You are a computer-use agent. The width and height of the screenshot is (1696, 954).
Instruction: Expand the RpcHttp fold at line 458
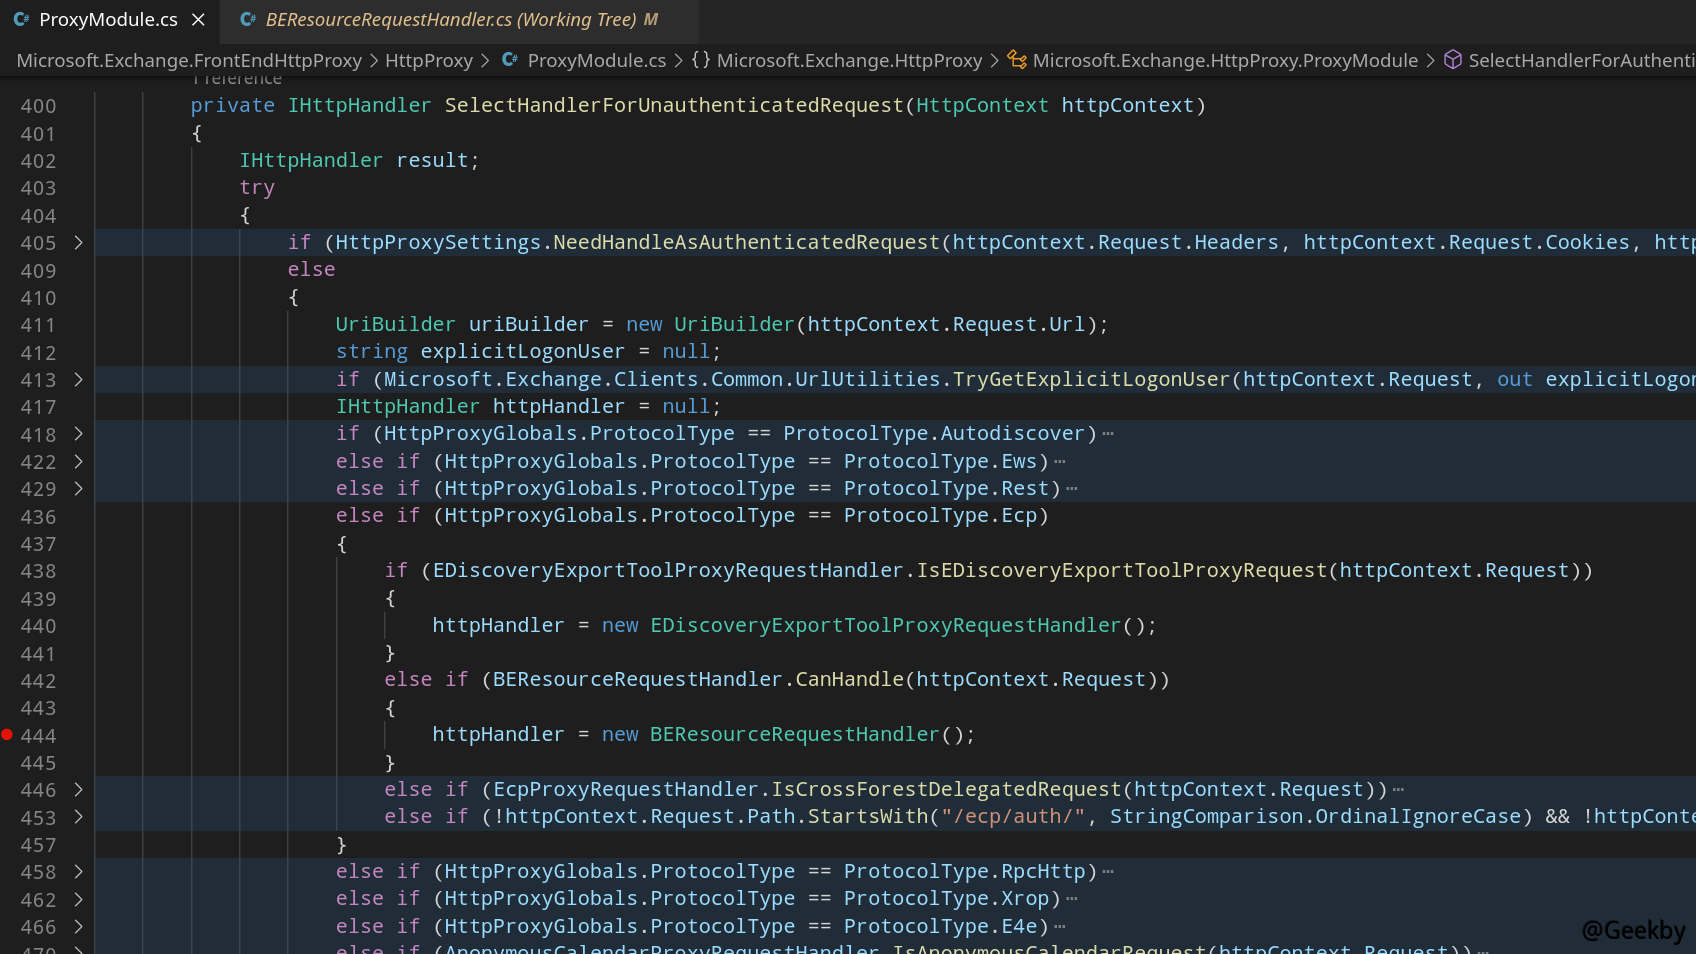78,872
